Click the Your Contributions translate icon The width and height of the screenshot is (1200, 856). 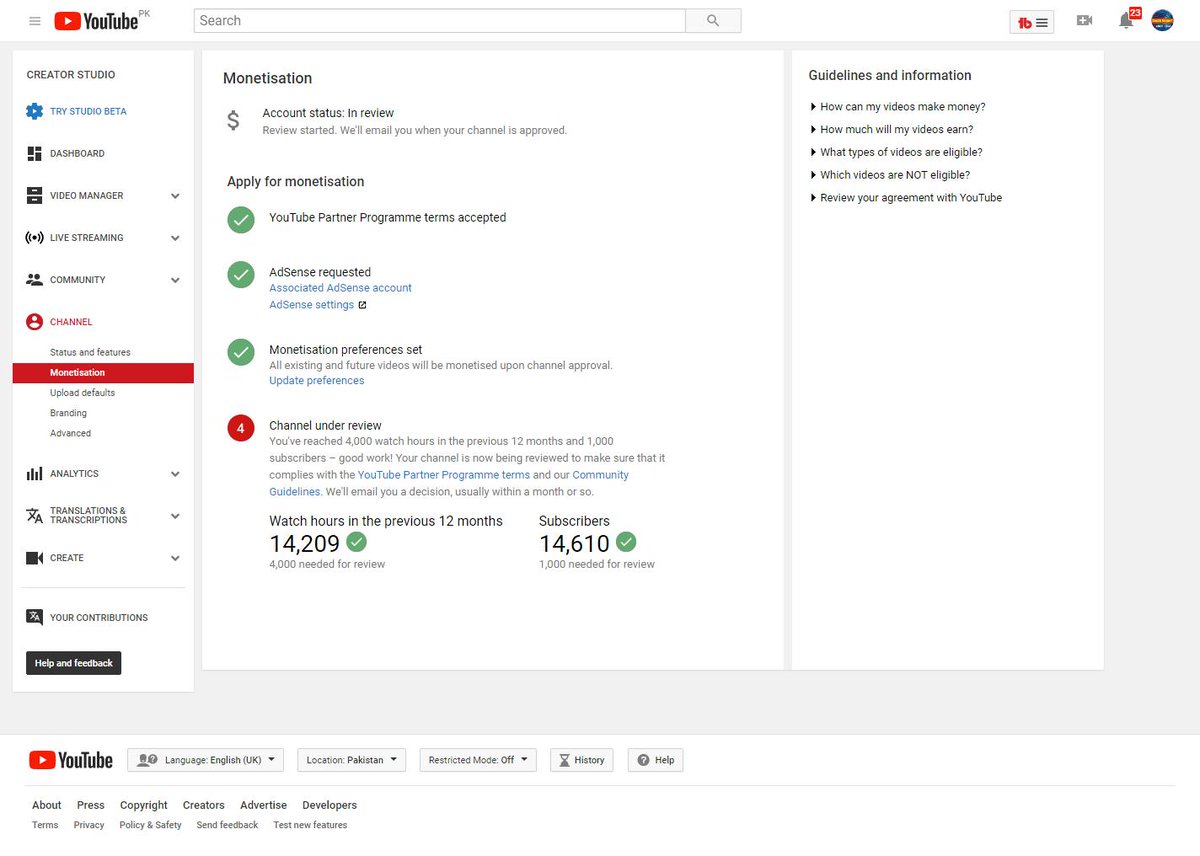click(x=35, y=617)
